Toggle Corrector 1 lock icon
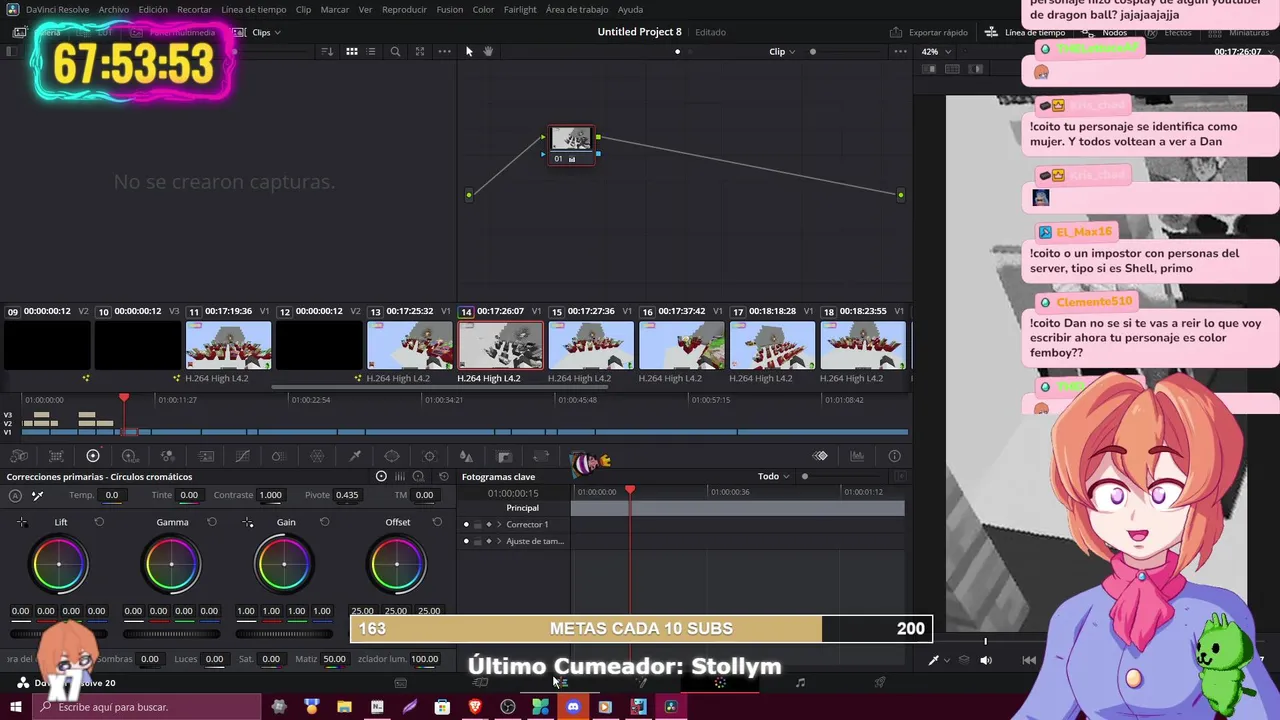The height and width of the screenshot is (720, 1280). tap(477, 524)
